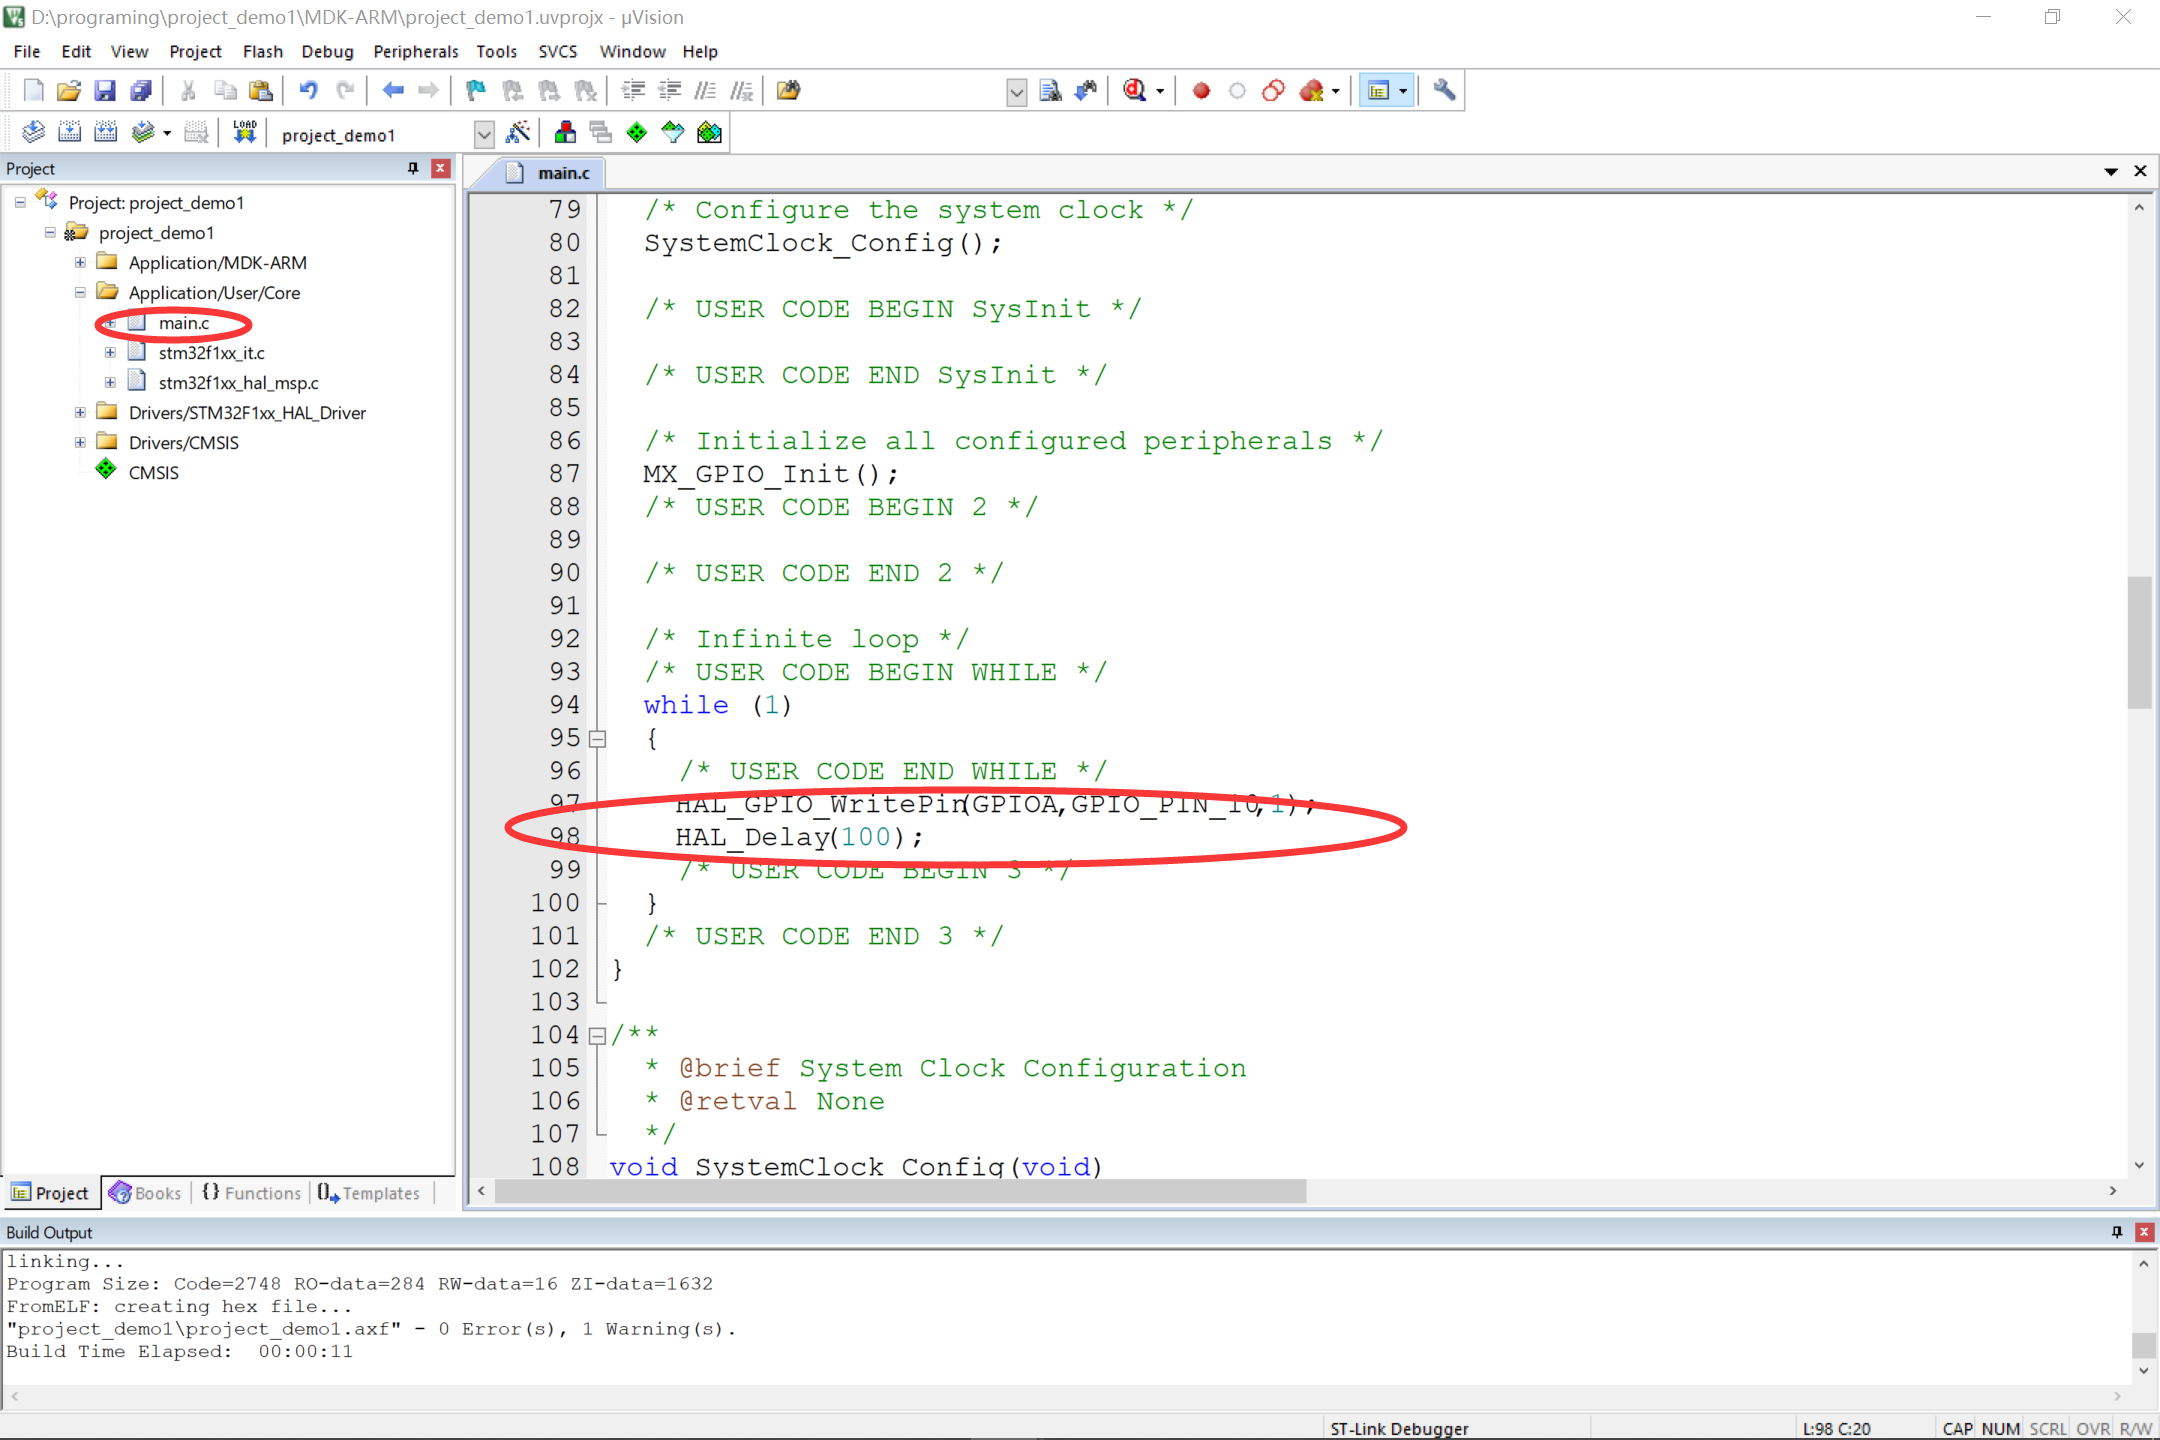Open the Flash menu
Screen dimensions: 2160x1440
click(262, 51)
